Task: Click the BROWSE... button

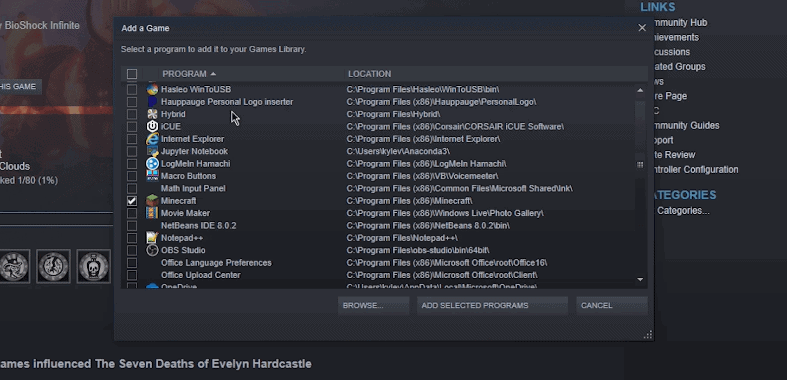Action: (x=373, y=305)
